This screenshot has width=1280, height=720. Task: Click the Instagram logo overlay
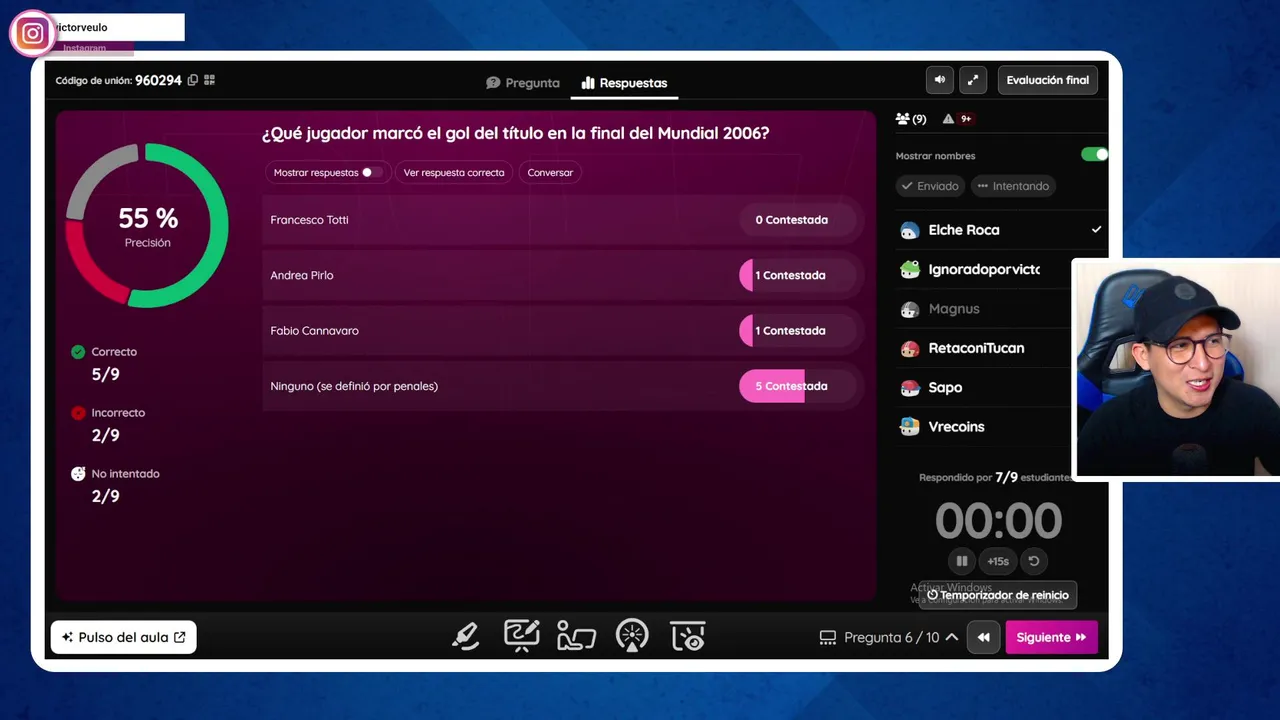(x=32, y=33)
